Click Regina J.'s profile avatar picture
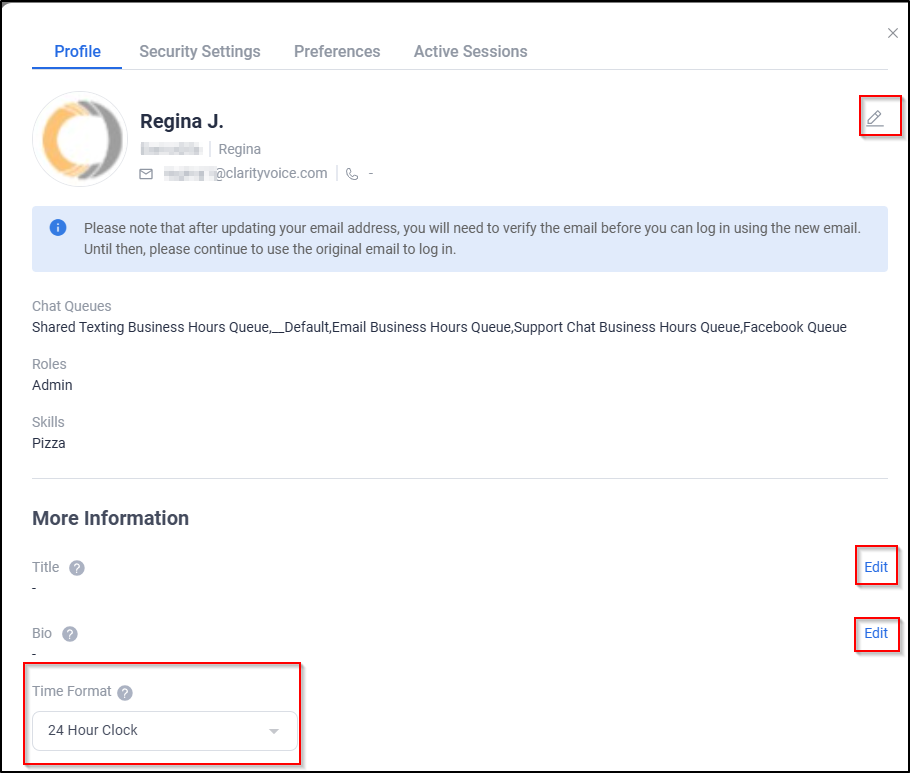 80,139
